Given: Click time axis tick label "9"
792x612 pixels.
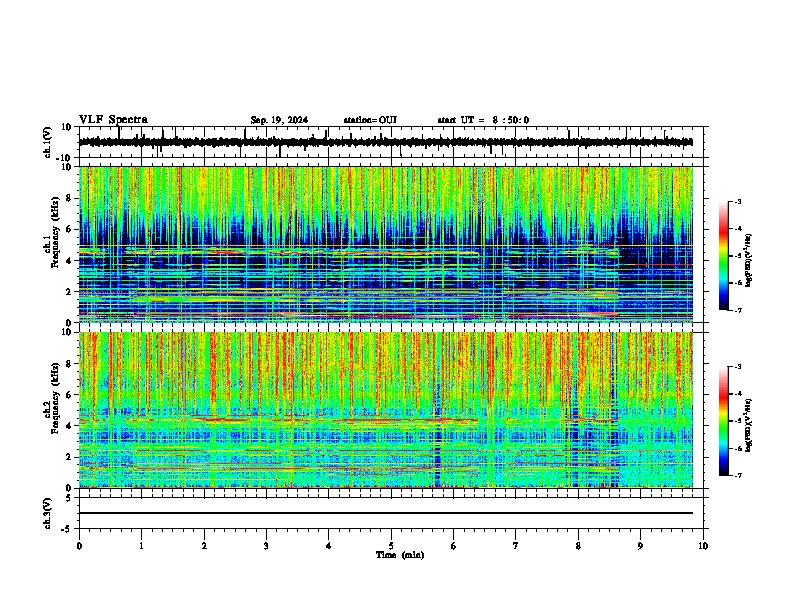Looking at the screenshot, I should tap(640, 546).
